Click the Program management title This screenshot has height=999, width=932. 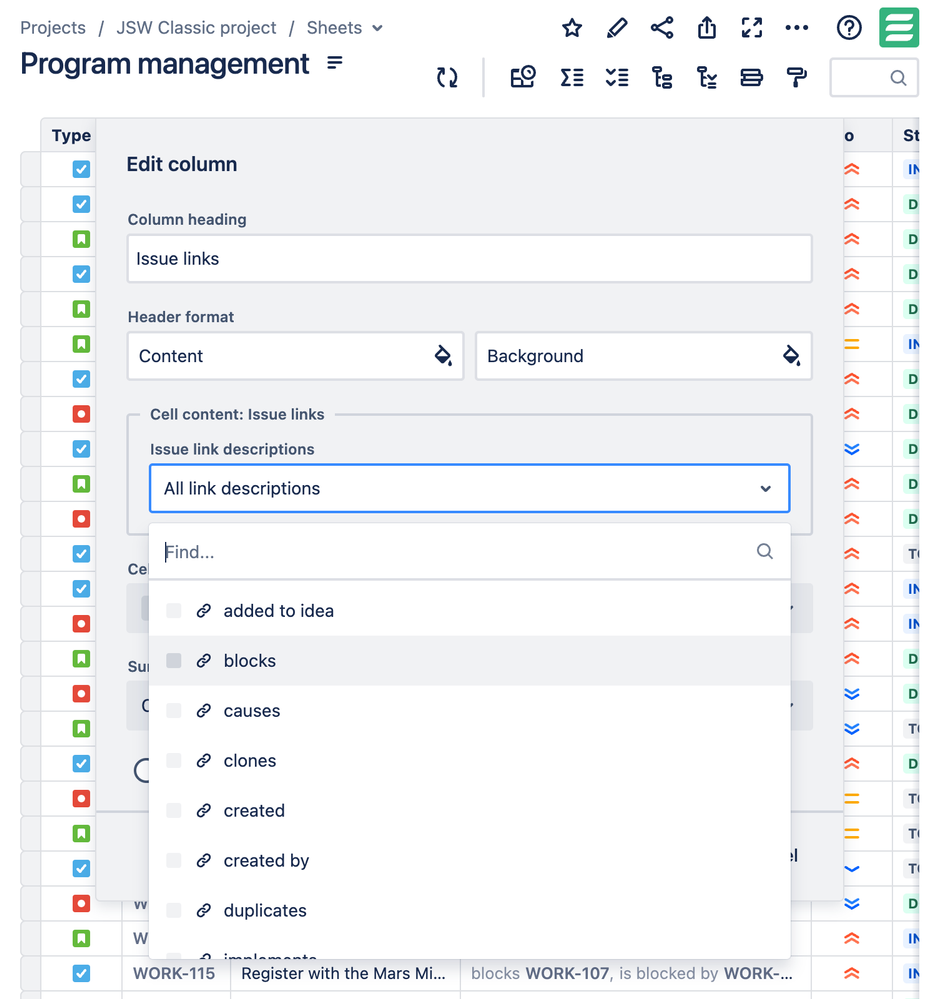pos(164,64)
